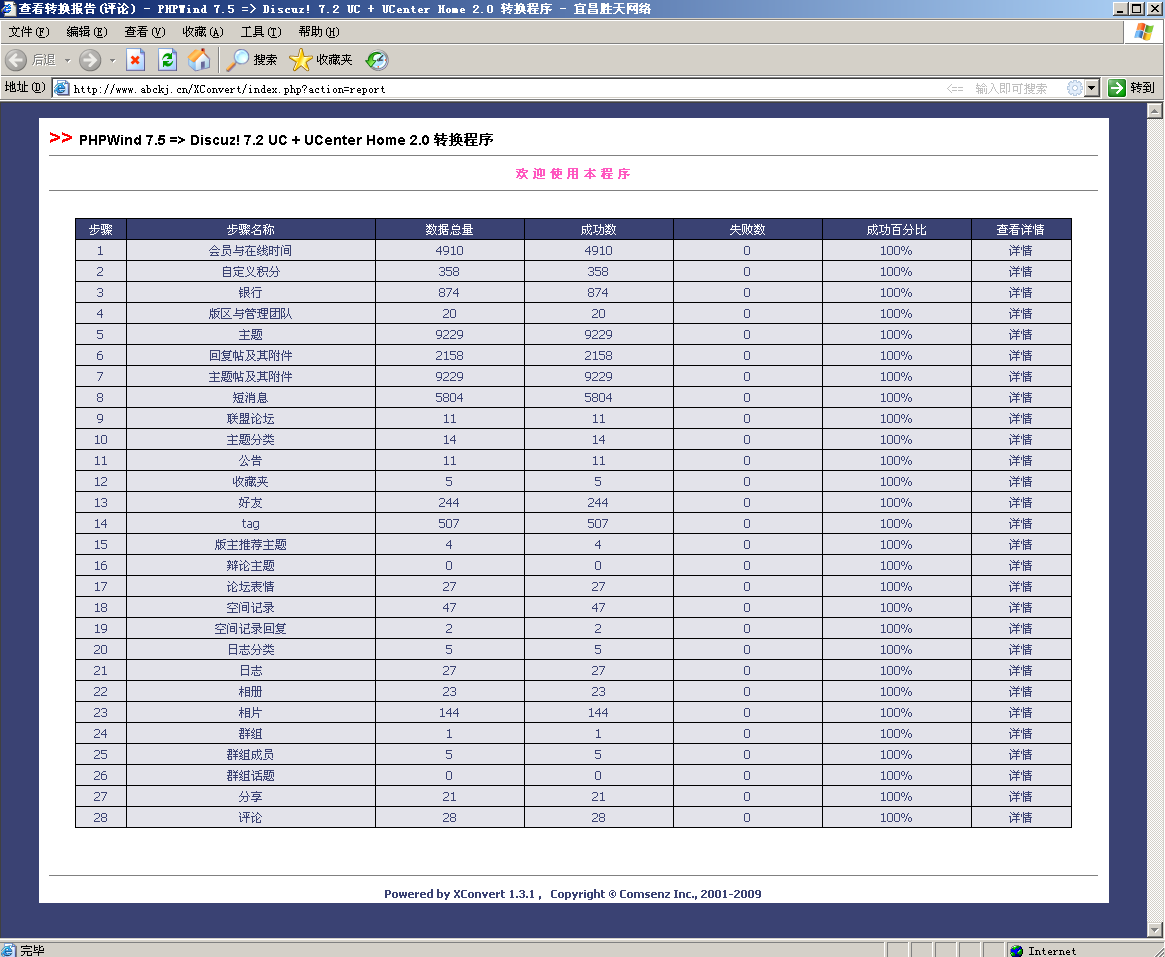Viewport: 1165px width, 957px height.
Task: Click the 欢迎使用本程序 heading text
Action: (573, 174)
